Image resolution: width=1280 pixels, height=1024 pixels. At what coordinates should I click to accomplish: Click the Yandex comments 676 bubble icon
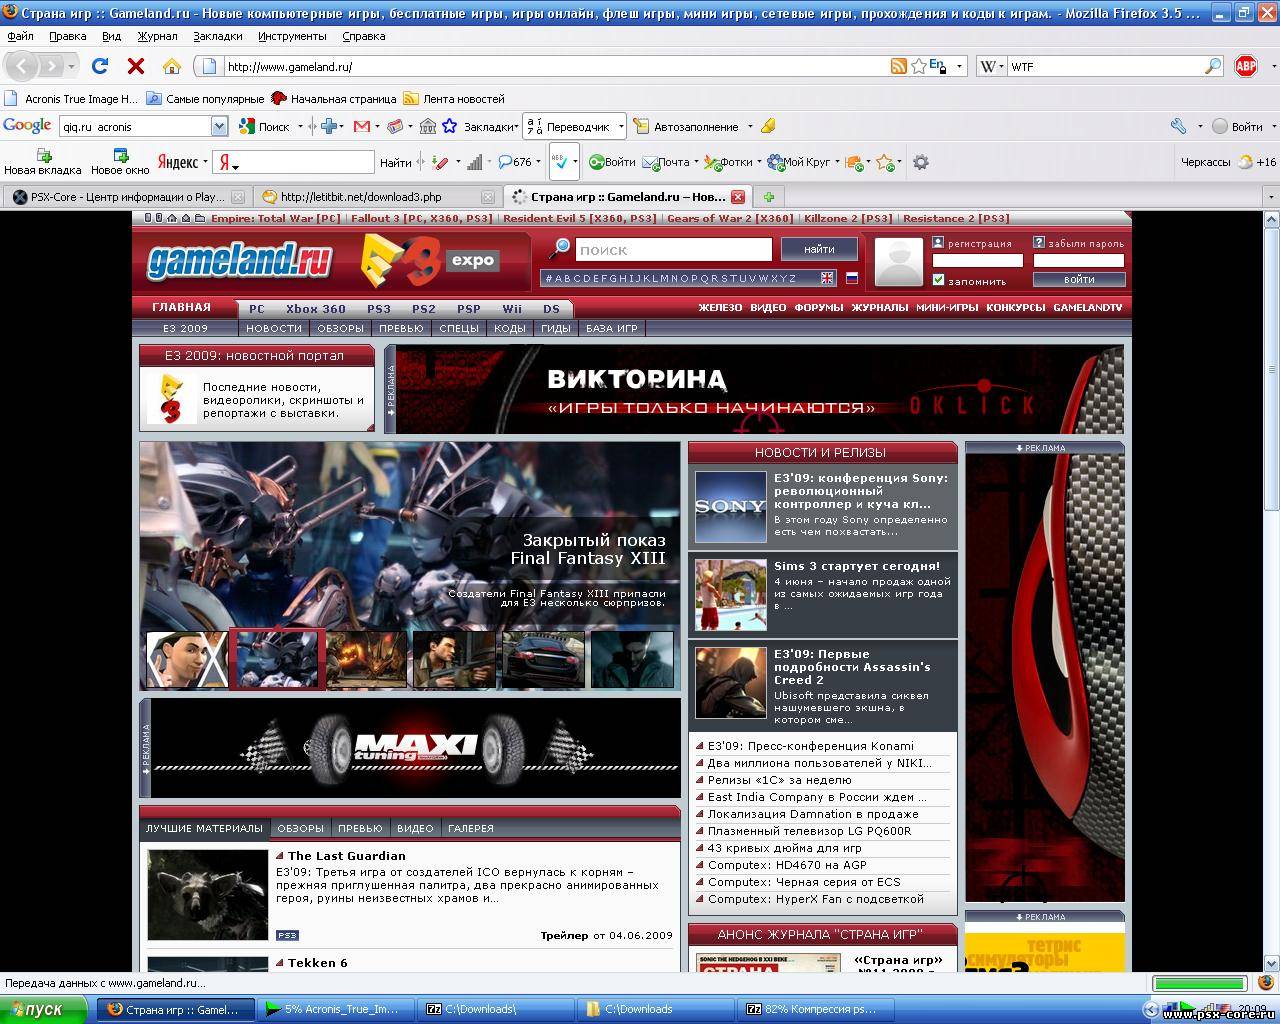click(x=505, y=162)
